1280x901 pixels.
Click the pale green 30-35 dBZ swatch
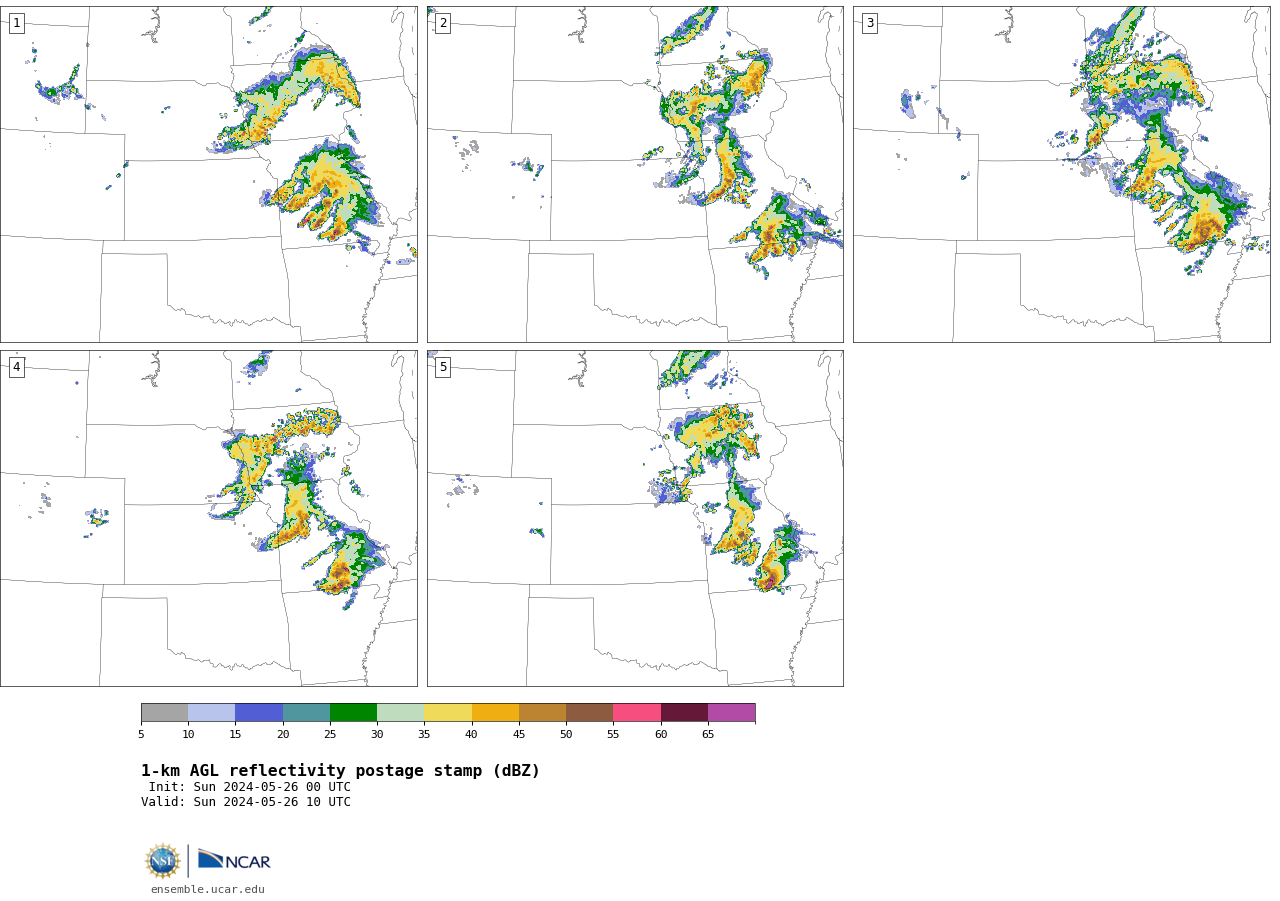pos(400,712)
